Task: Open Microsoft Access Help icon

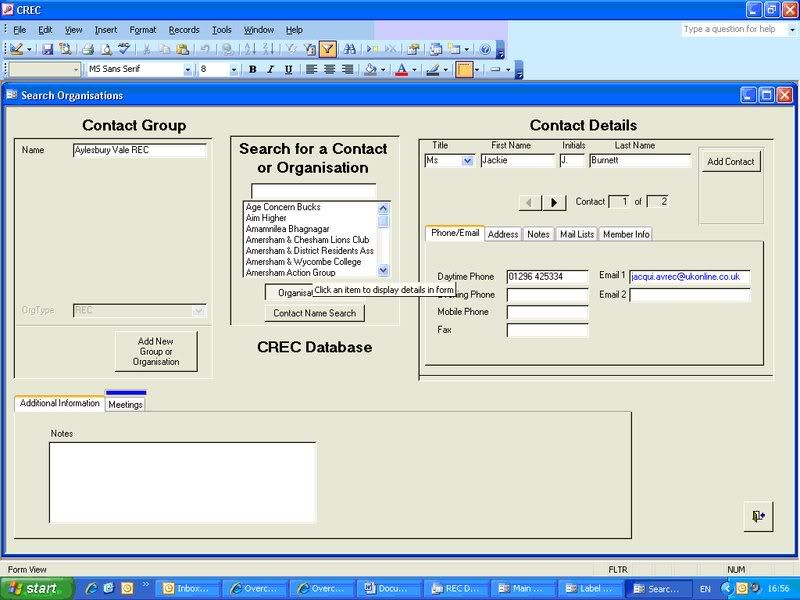Action: click(485, 49)
